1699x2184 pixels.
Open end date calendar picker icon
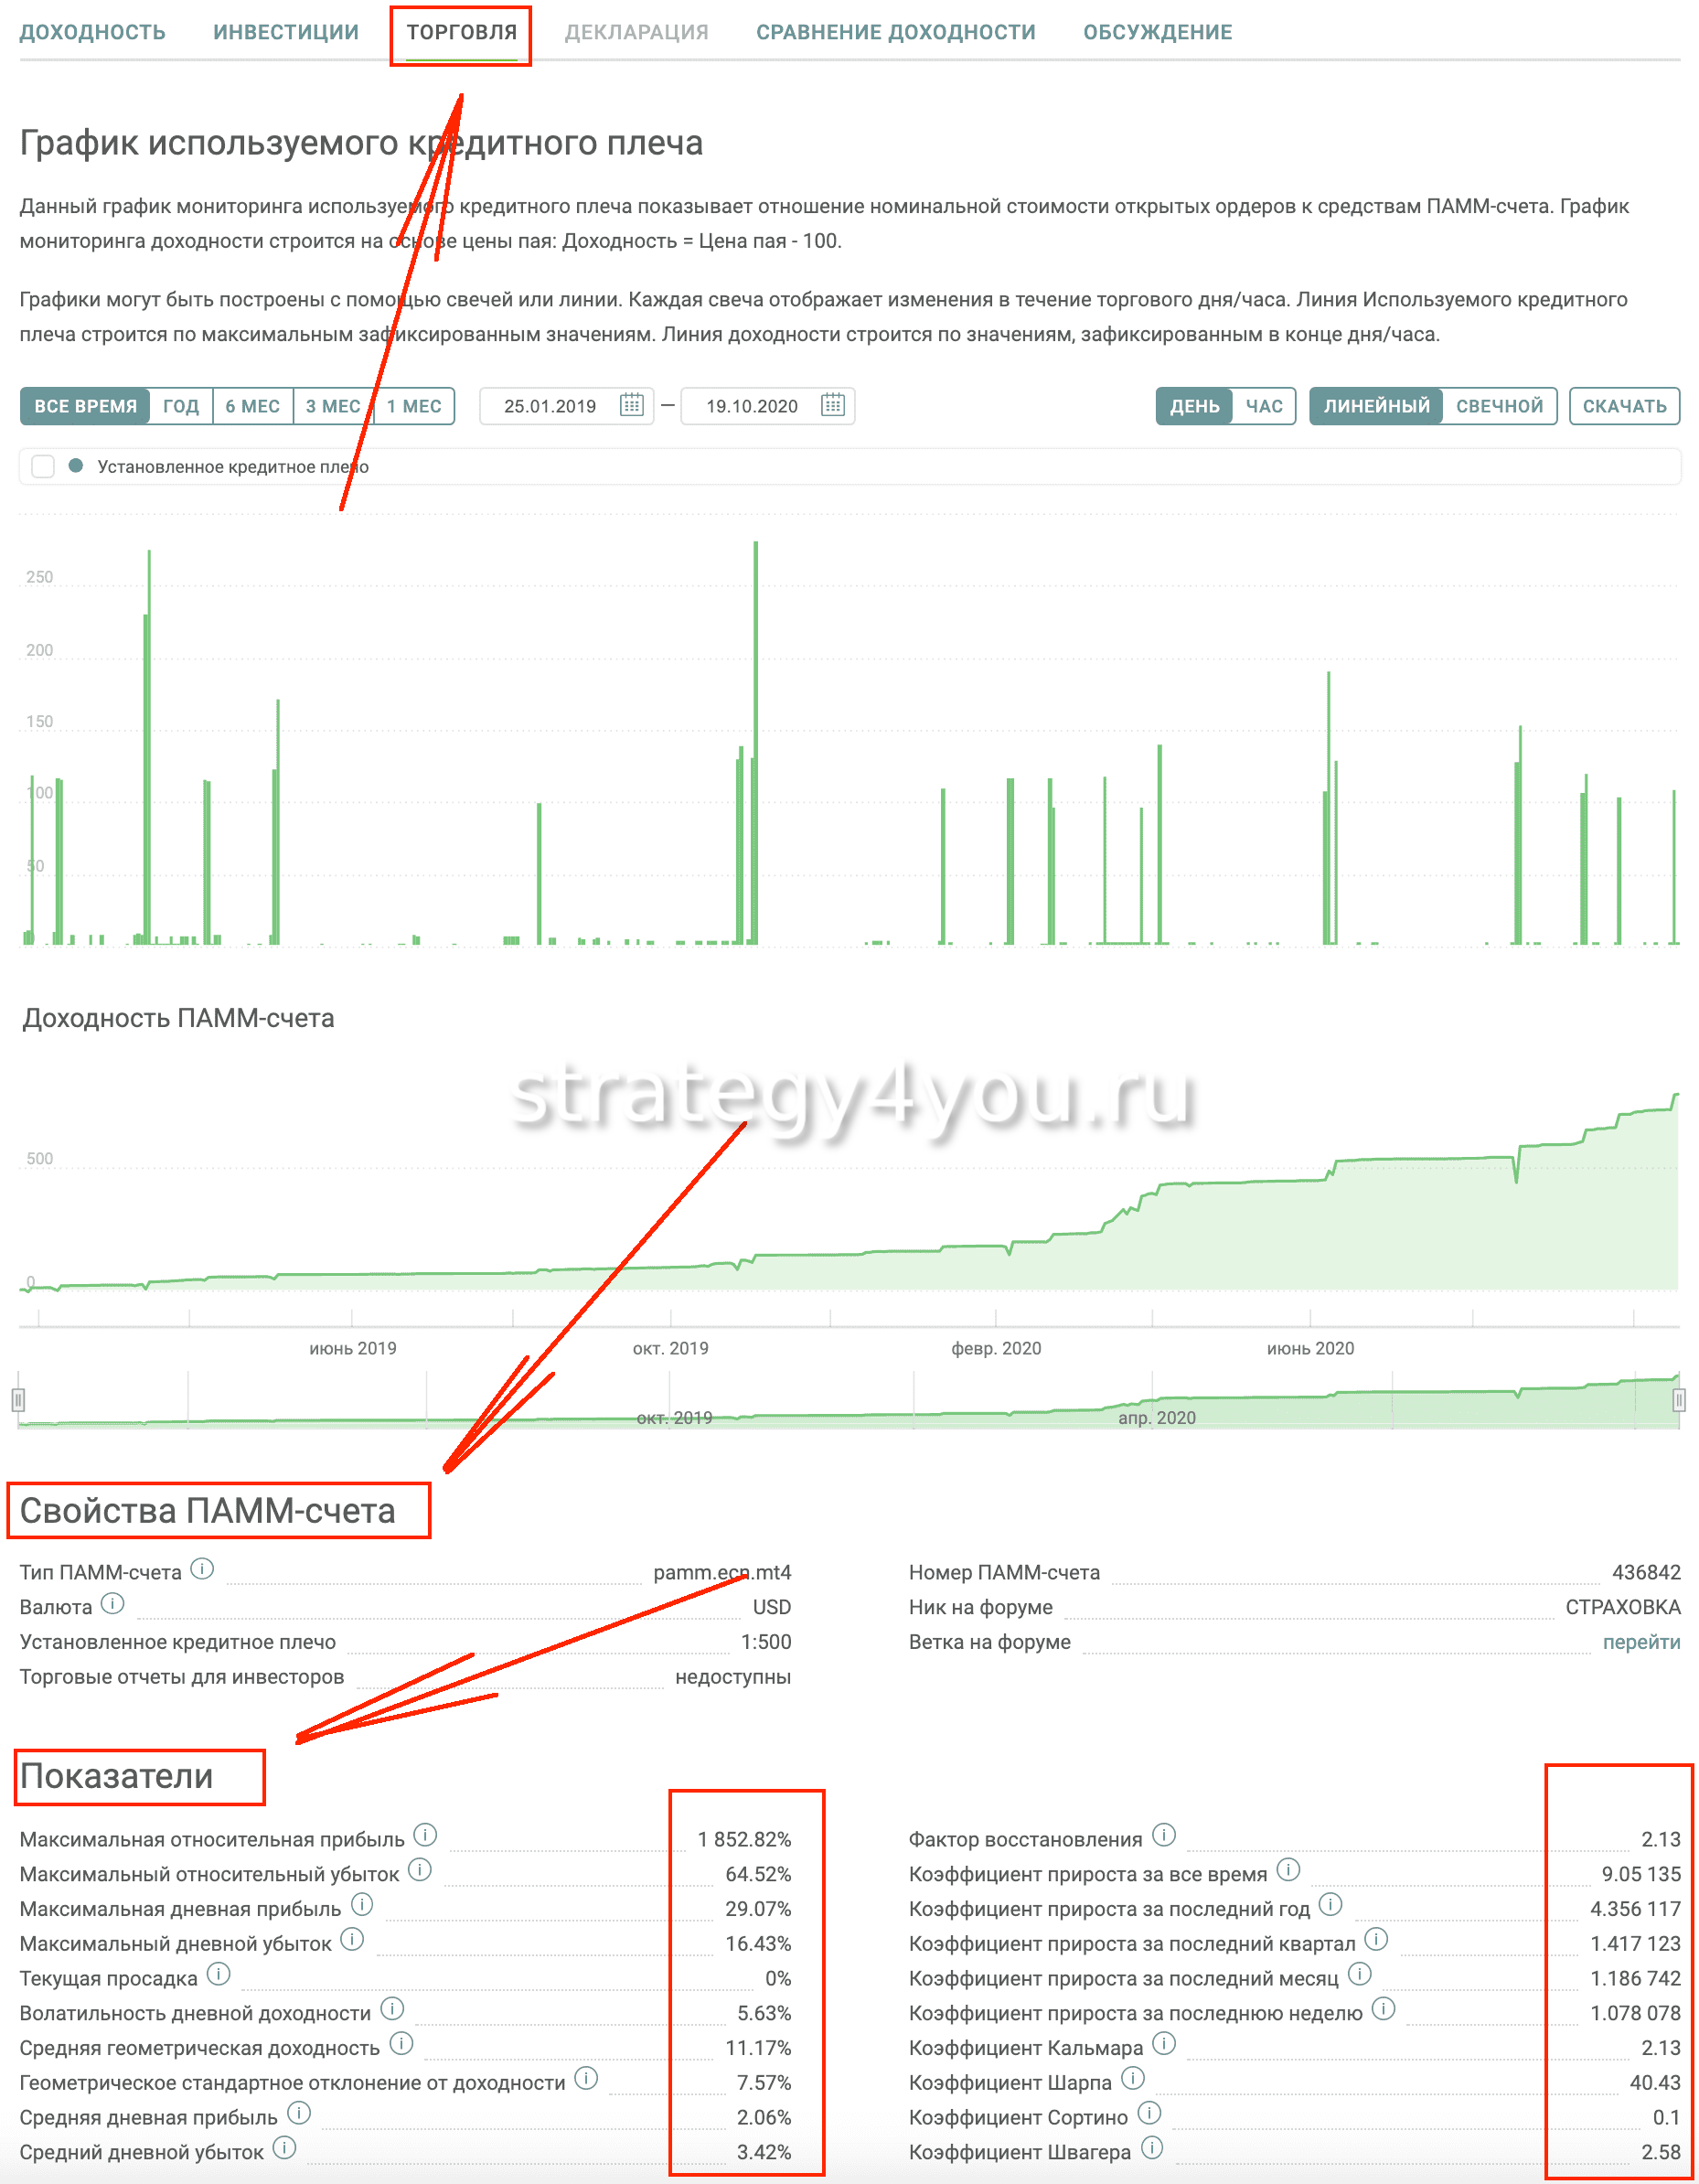point(832,405)
